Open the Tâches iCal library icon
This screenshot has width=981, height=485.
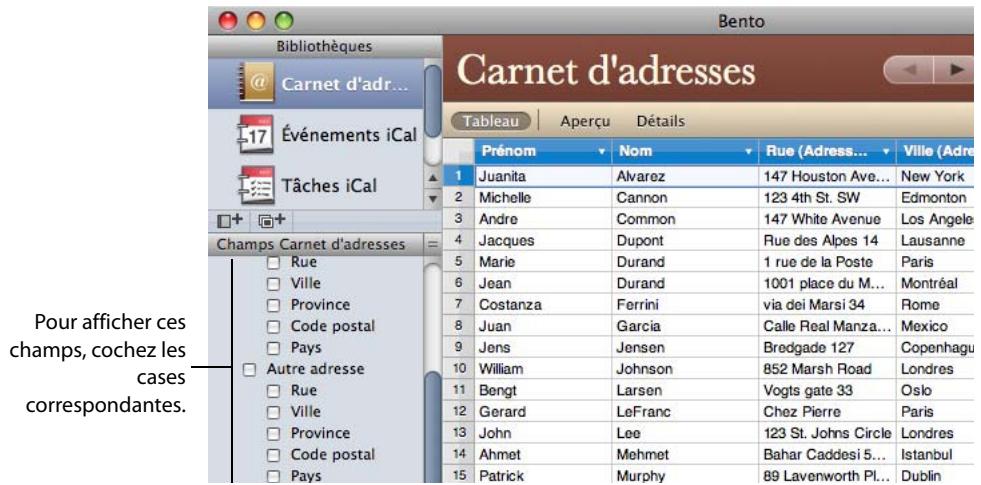tap(256, 185)
